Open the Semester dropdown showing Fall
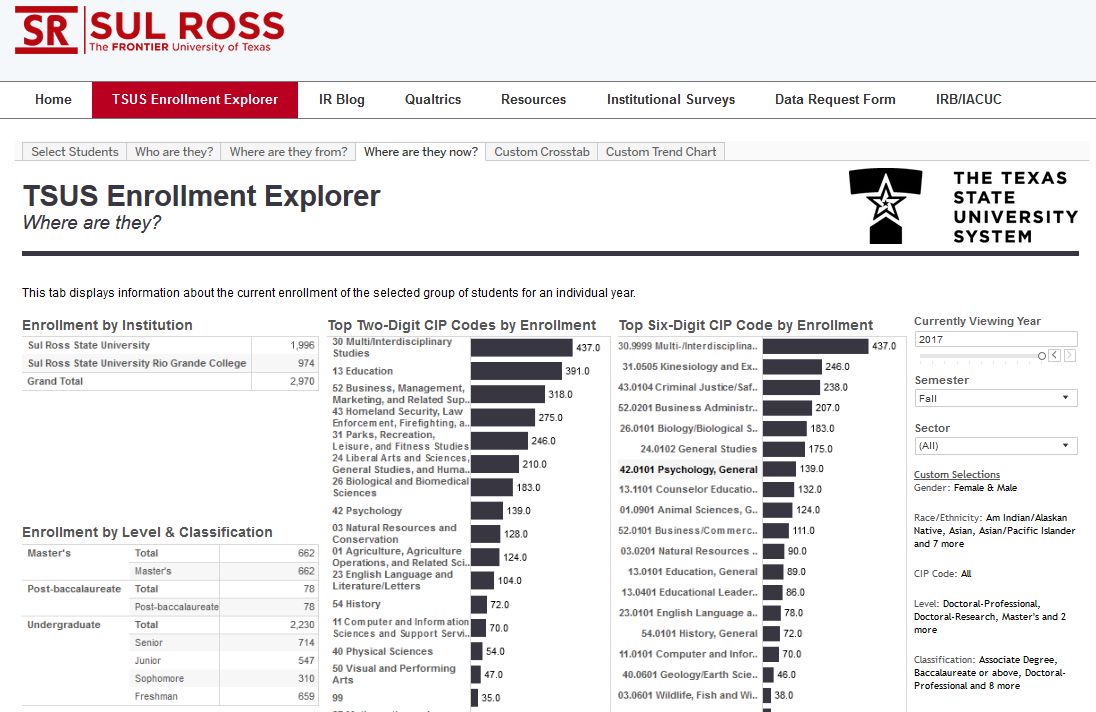Image resolution: width=1096 pixels, height=712 pixels. [x=995, y=398]
